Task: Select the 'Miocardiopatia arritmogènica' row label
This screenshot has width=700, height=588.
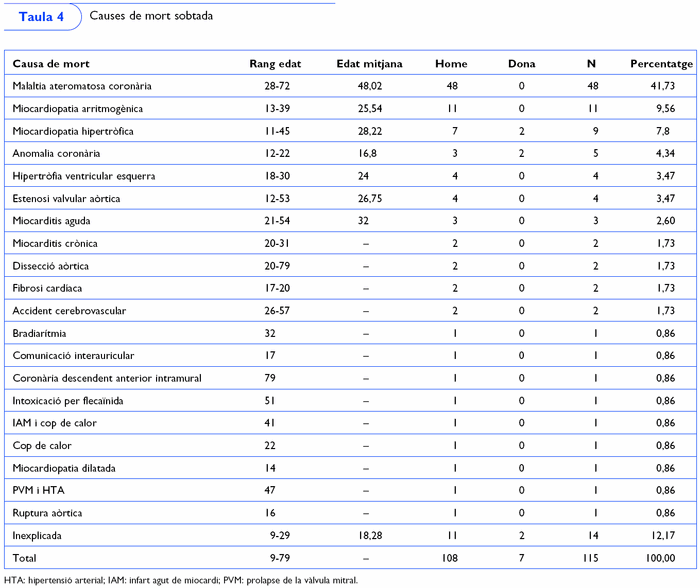Action: coord(78,108)
